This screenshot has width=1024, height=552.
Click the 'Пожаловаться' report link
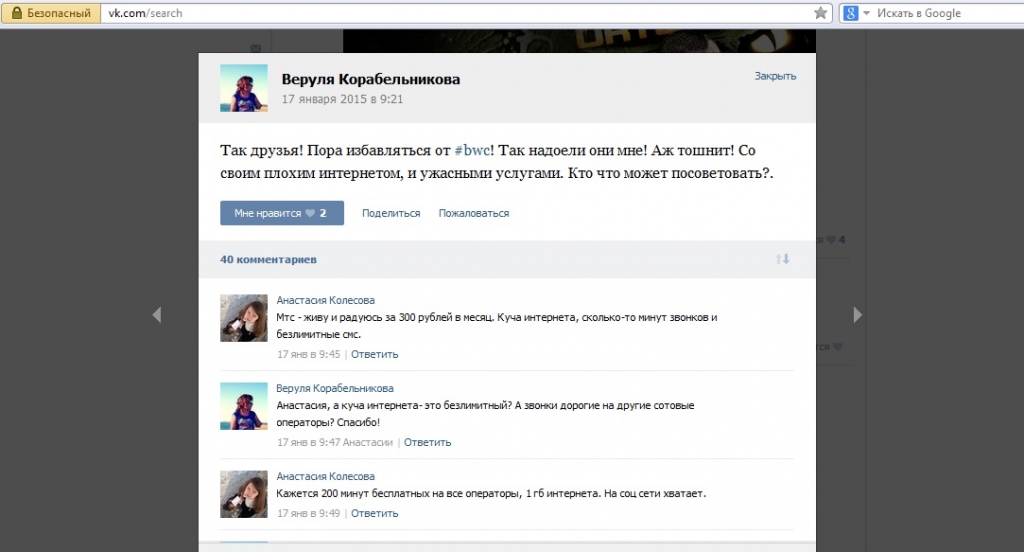coord(473,213)
